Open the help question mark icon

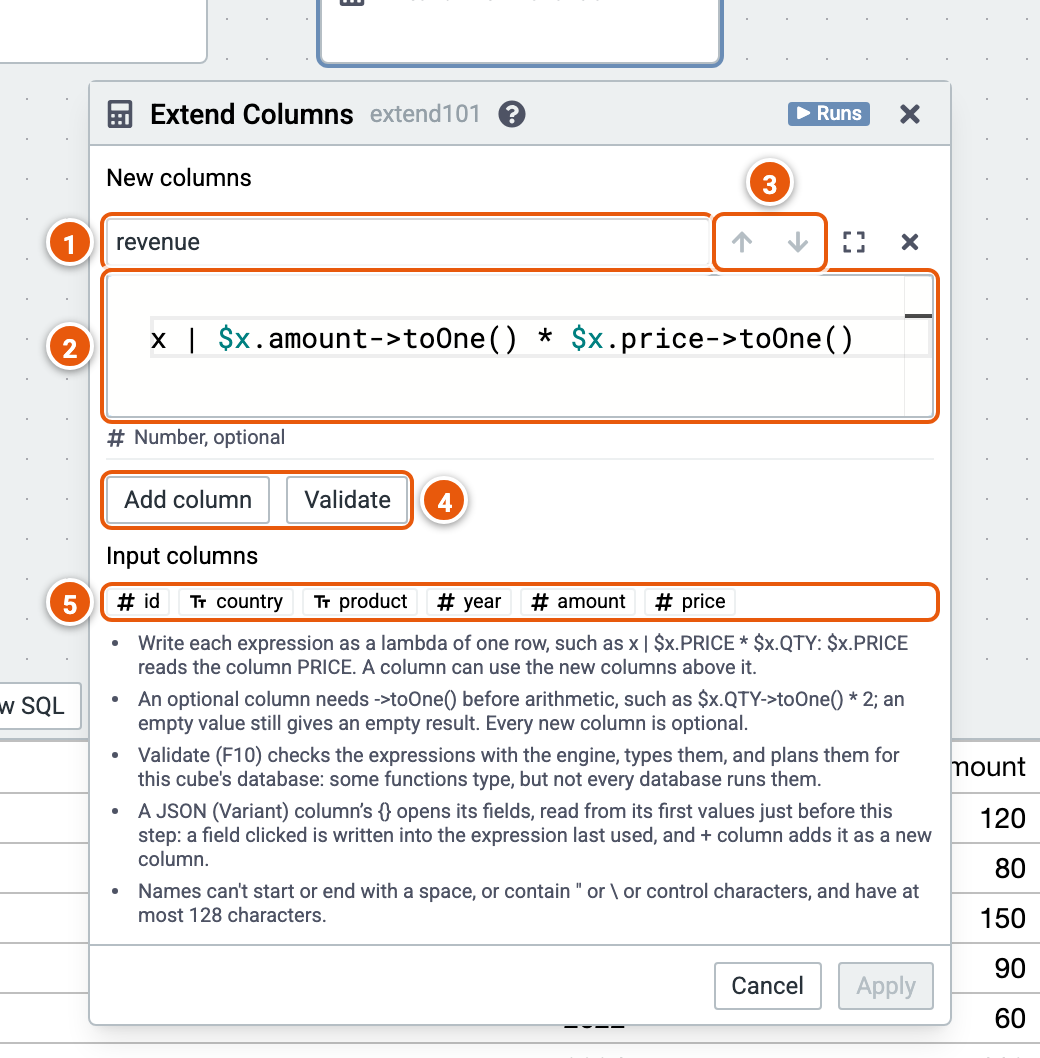pyautogui.click(x=512, y=114)
